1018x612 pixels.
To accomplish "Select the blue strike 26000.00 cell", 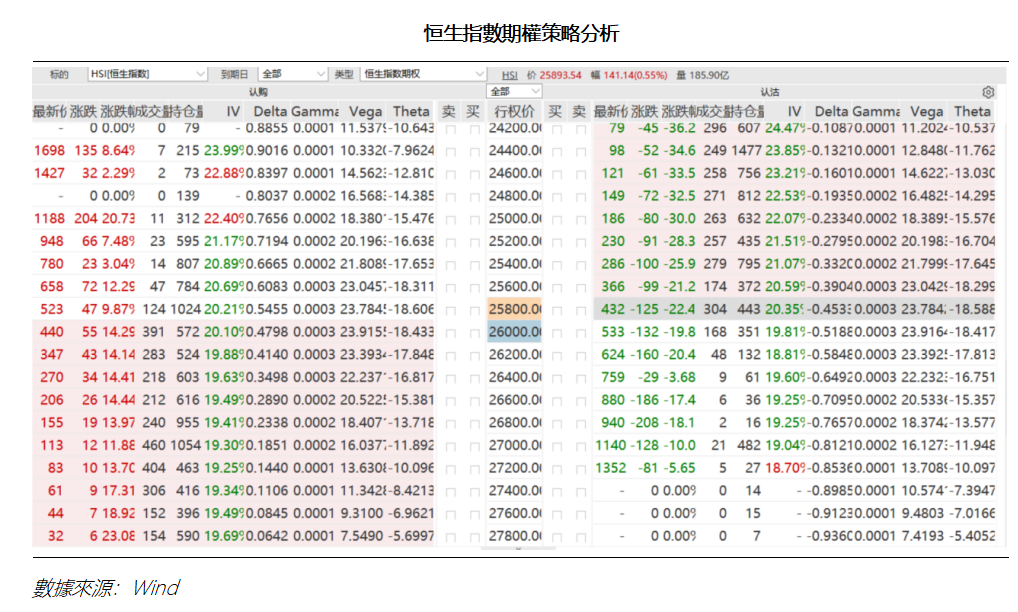I will (514, 332).
